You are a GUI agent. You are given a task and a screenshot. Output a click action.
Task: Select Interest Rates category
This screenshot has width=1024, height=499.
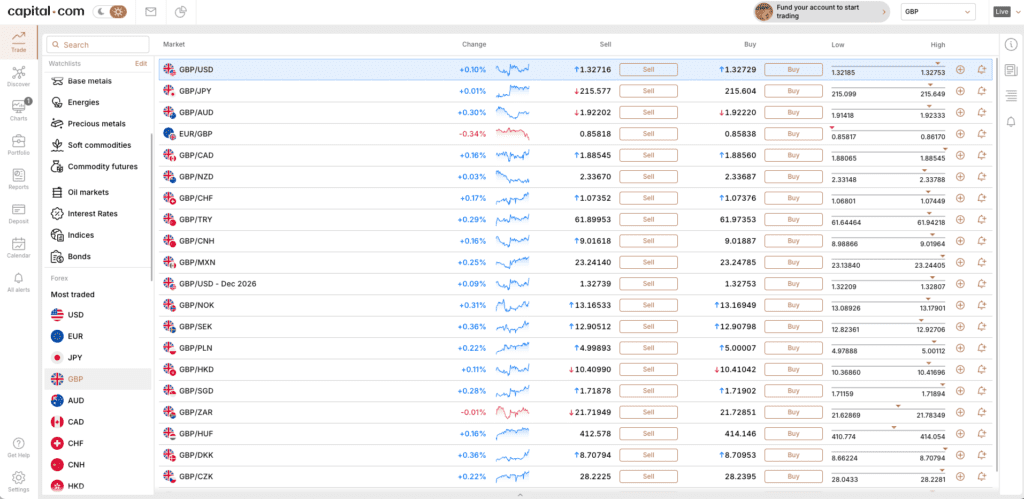point(92,214)
